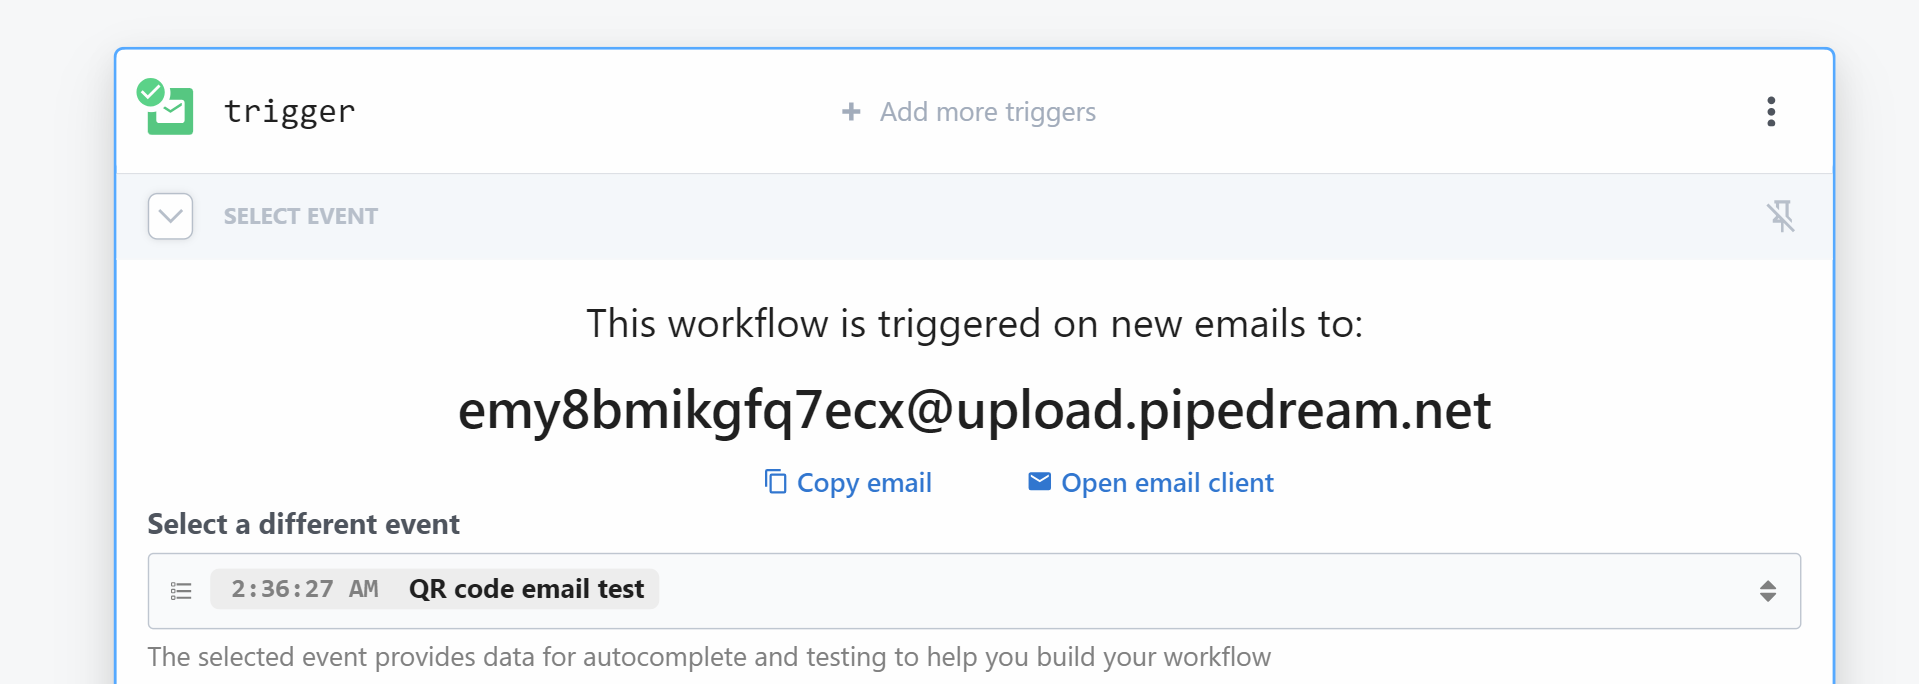
Task: Click the green checkmark status badge
Action: pyautogui.click(x=150, y=92)
